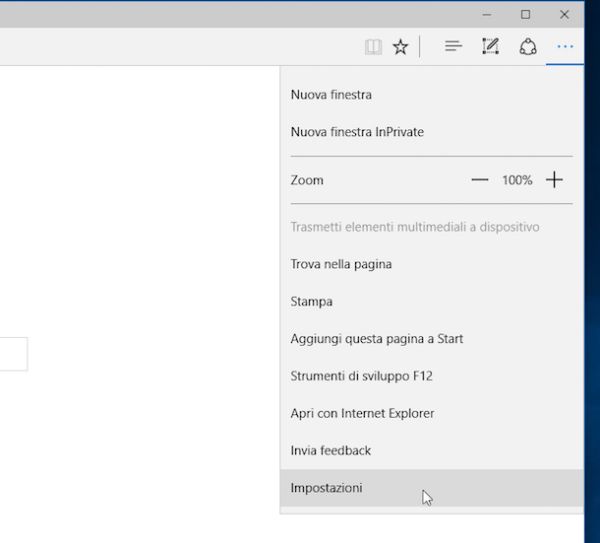
Task: Open Impostazioni settings entry
Action: [327, 488]
